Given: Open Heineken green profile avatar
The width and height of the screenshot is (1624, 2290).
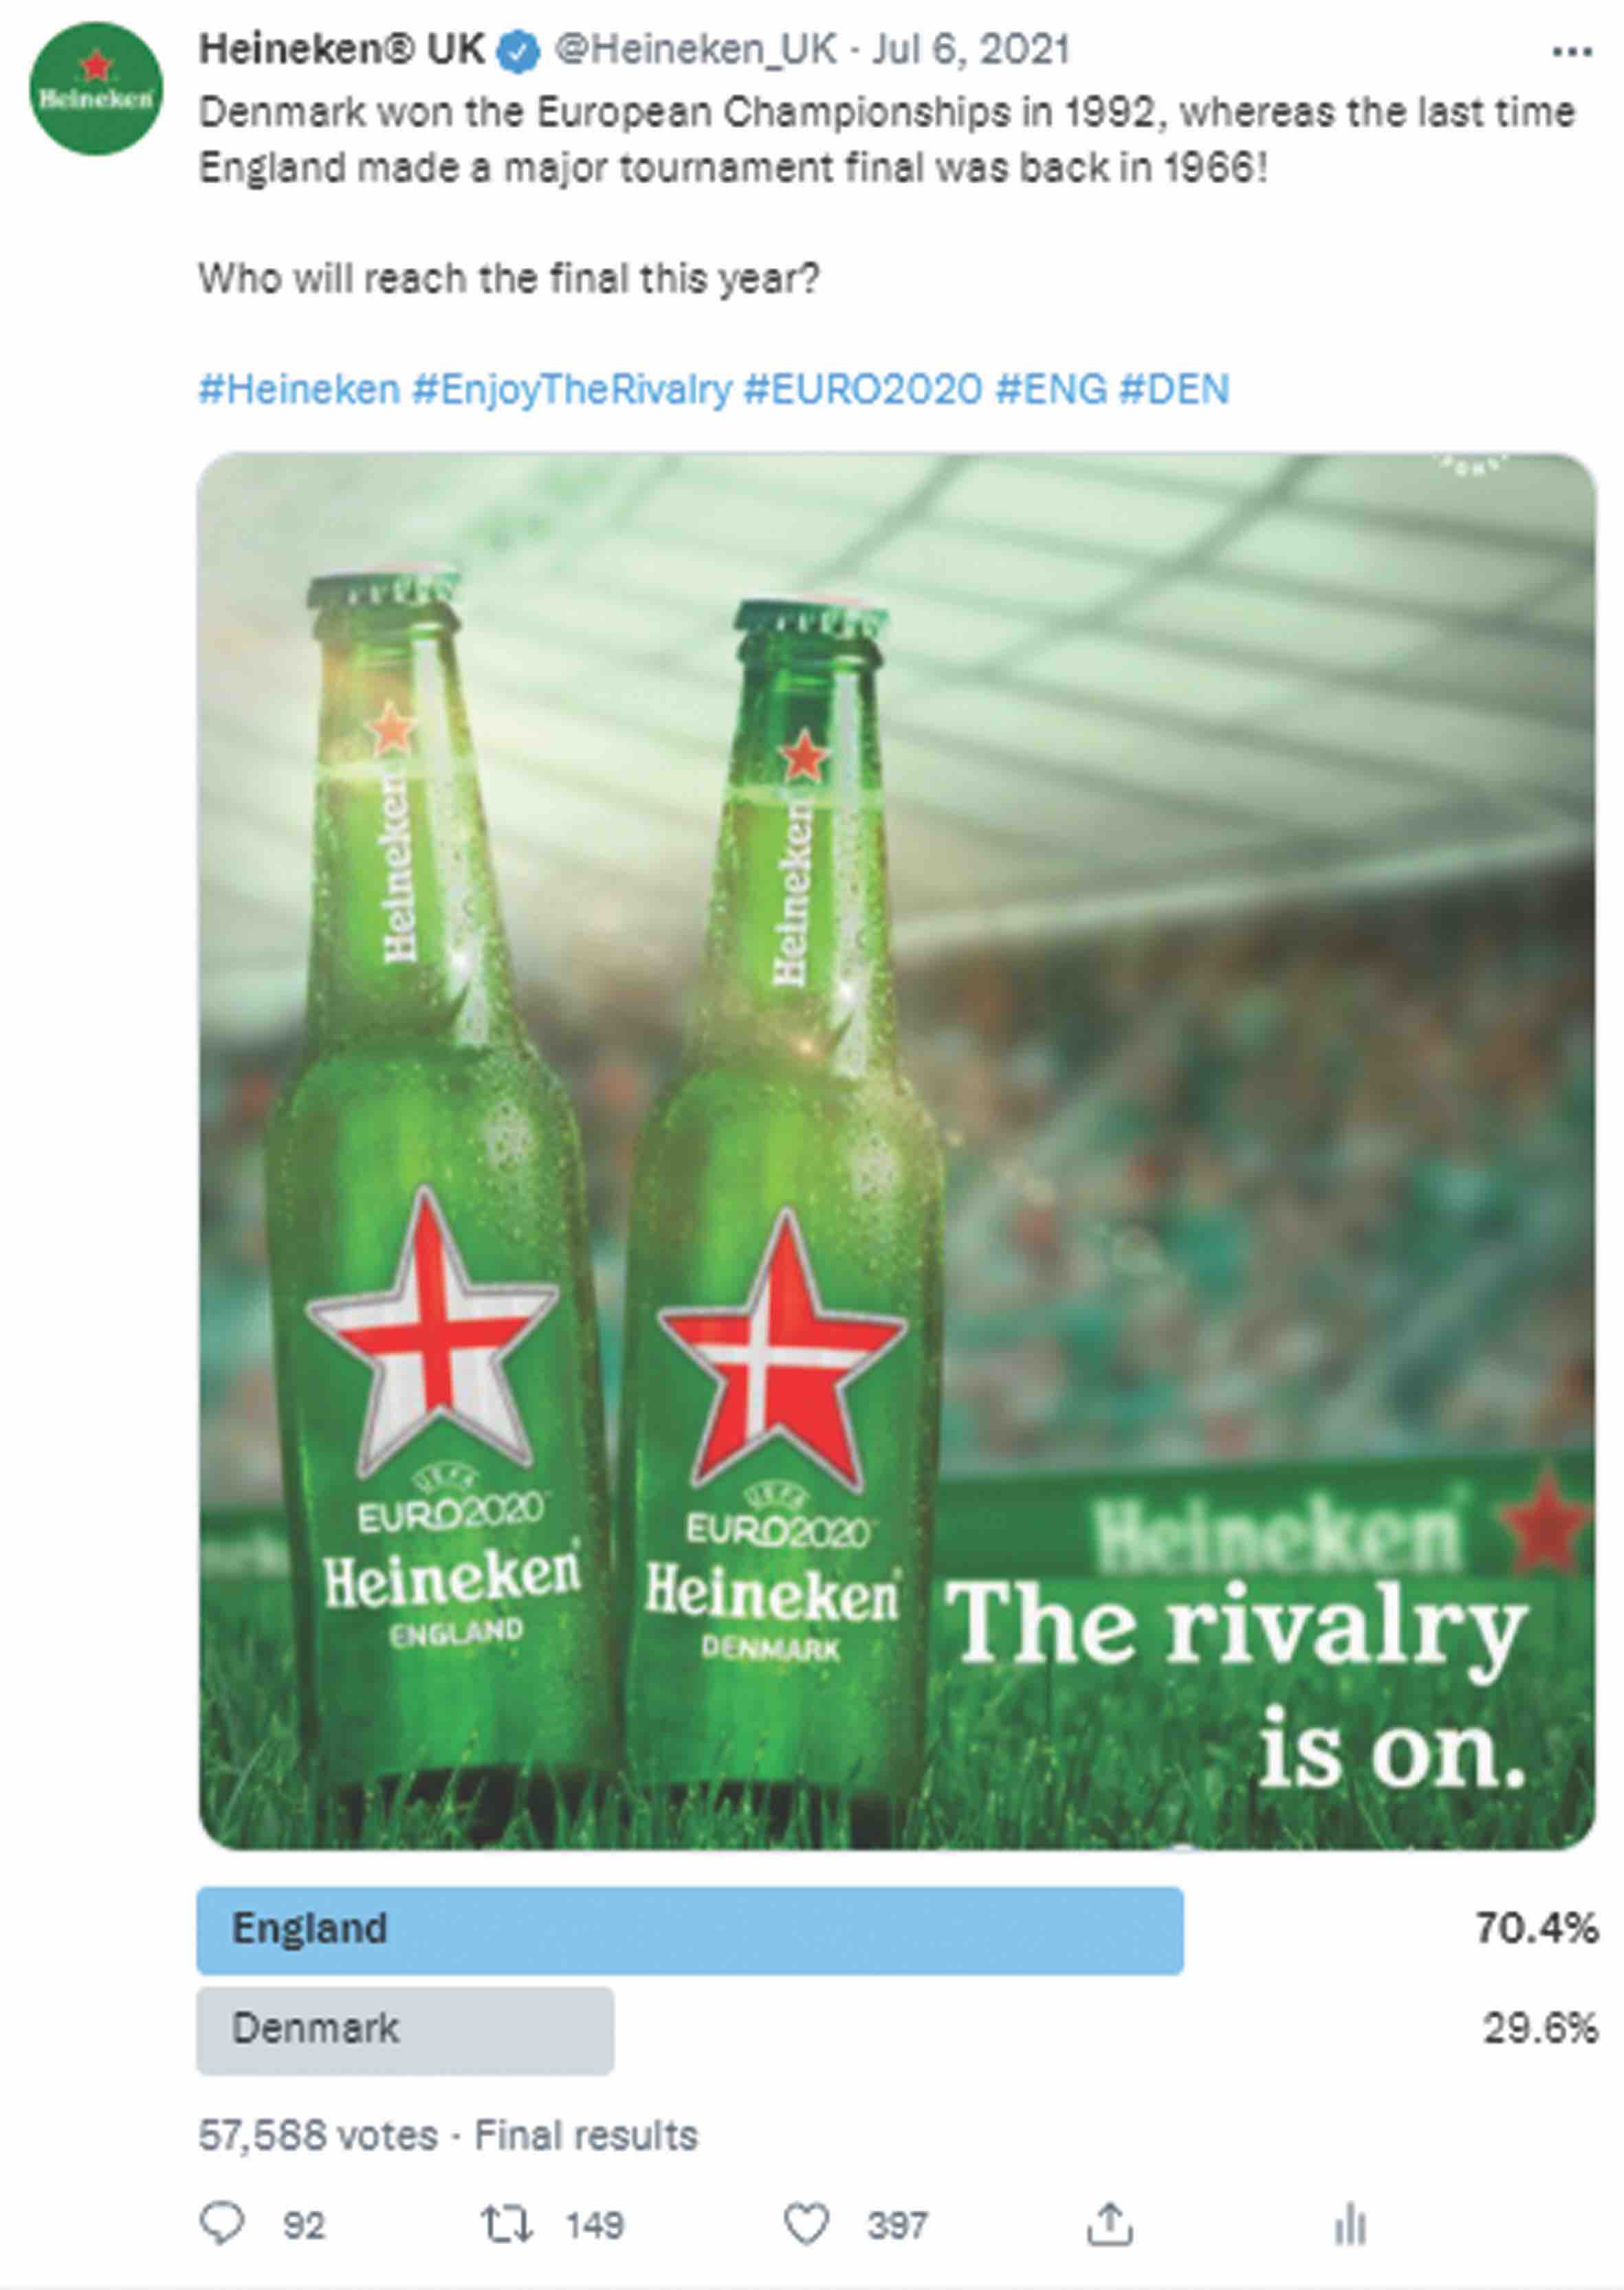Looking at the screenshot, I should pos(96,88).
